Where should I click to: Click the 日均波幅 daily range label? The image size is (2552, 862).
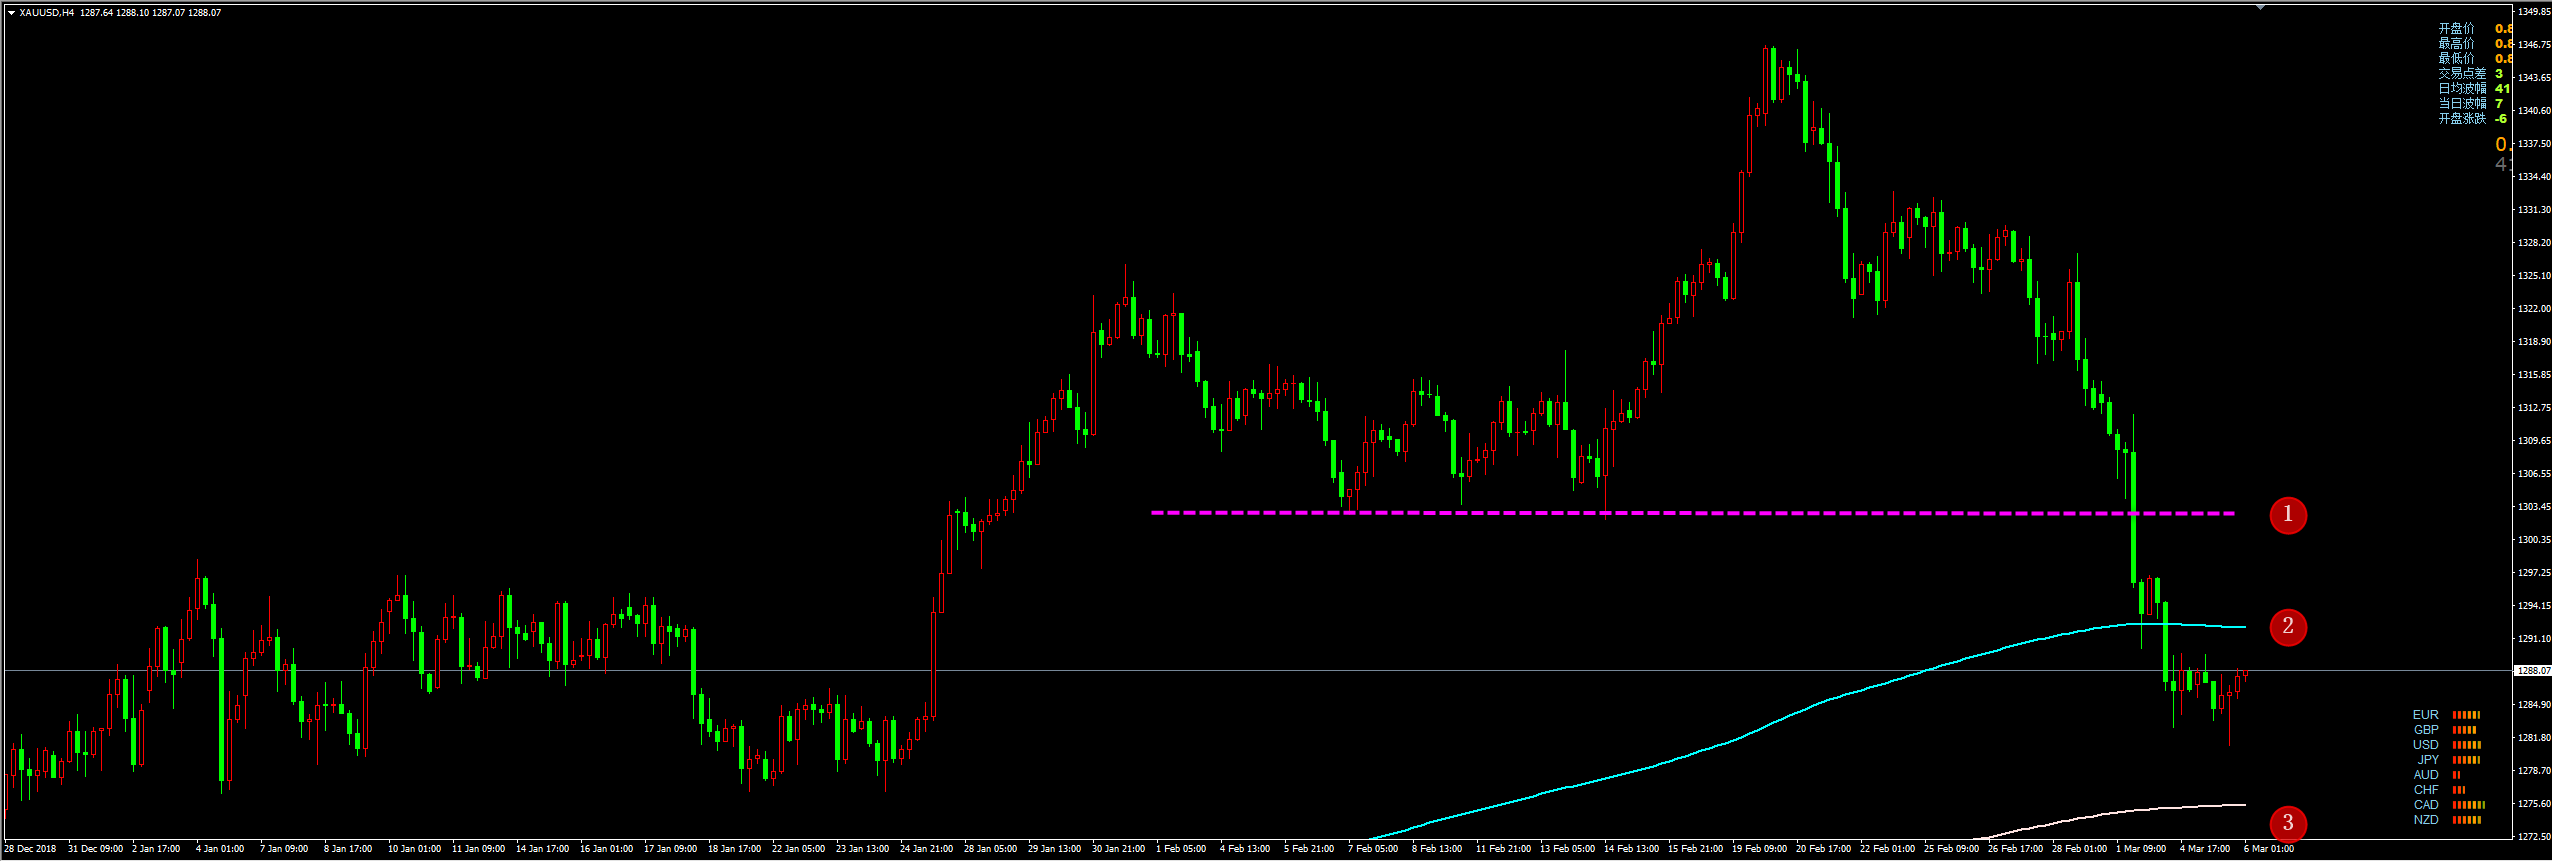(x=2461, y=89)
